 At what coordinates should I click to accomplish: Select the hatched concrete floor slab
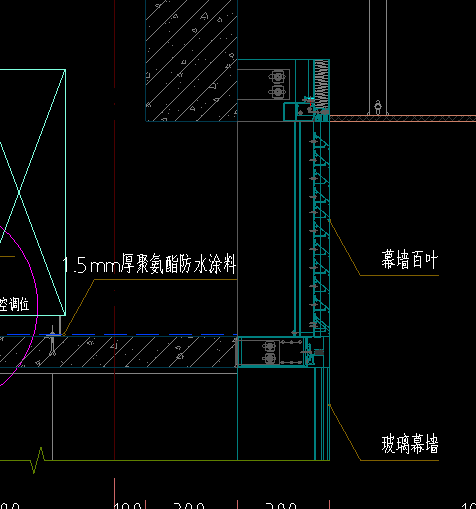point(118,352)
